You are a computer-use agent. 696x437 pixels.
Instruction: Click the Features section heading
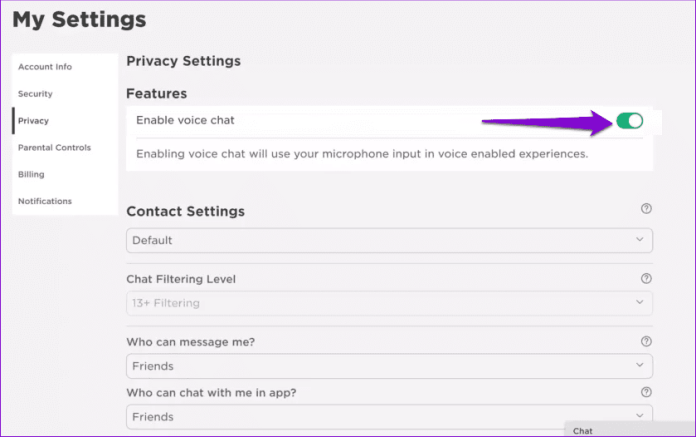(156, 93)
